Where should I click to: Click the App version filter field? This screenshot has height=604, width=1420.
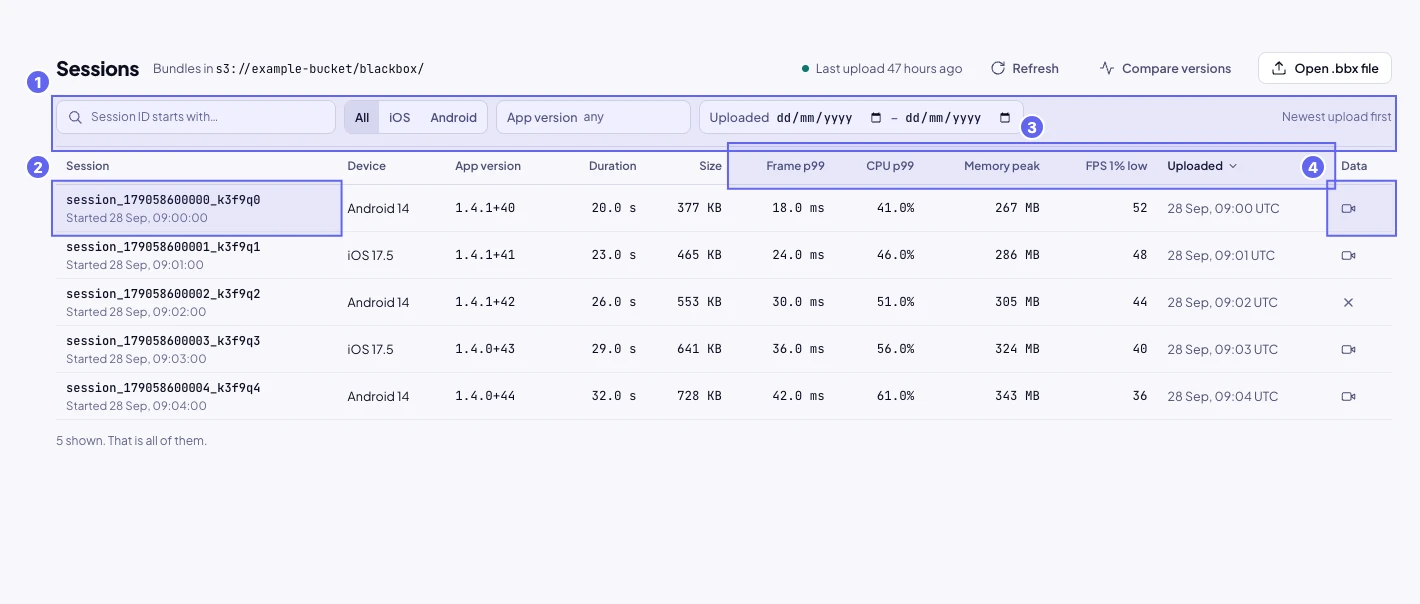tap(593, 117)
